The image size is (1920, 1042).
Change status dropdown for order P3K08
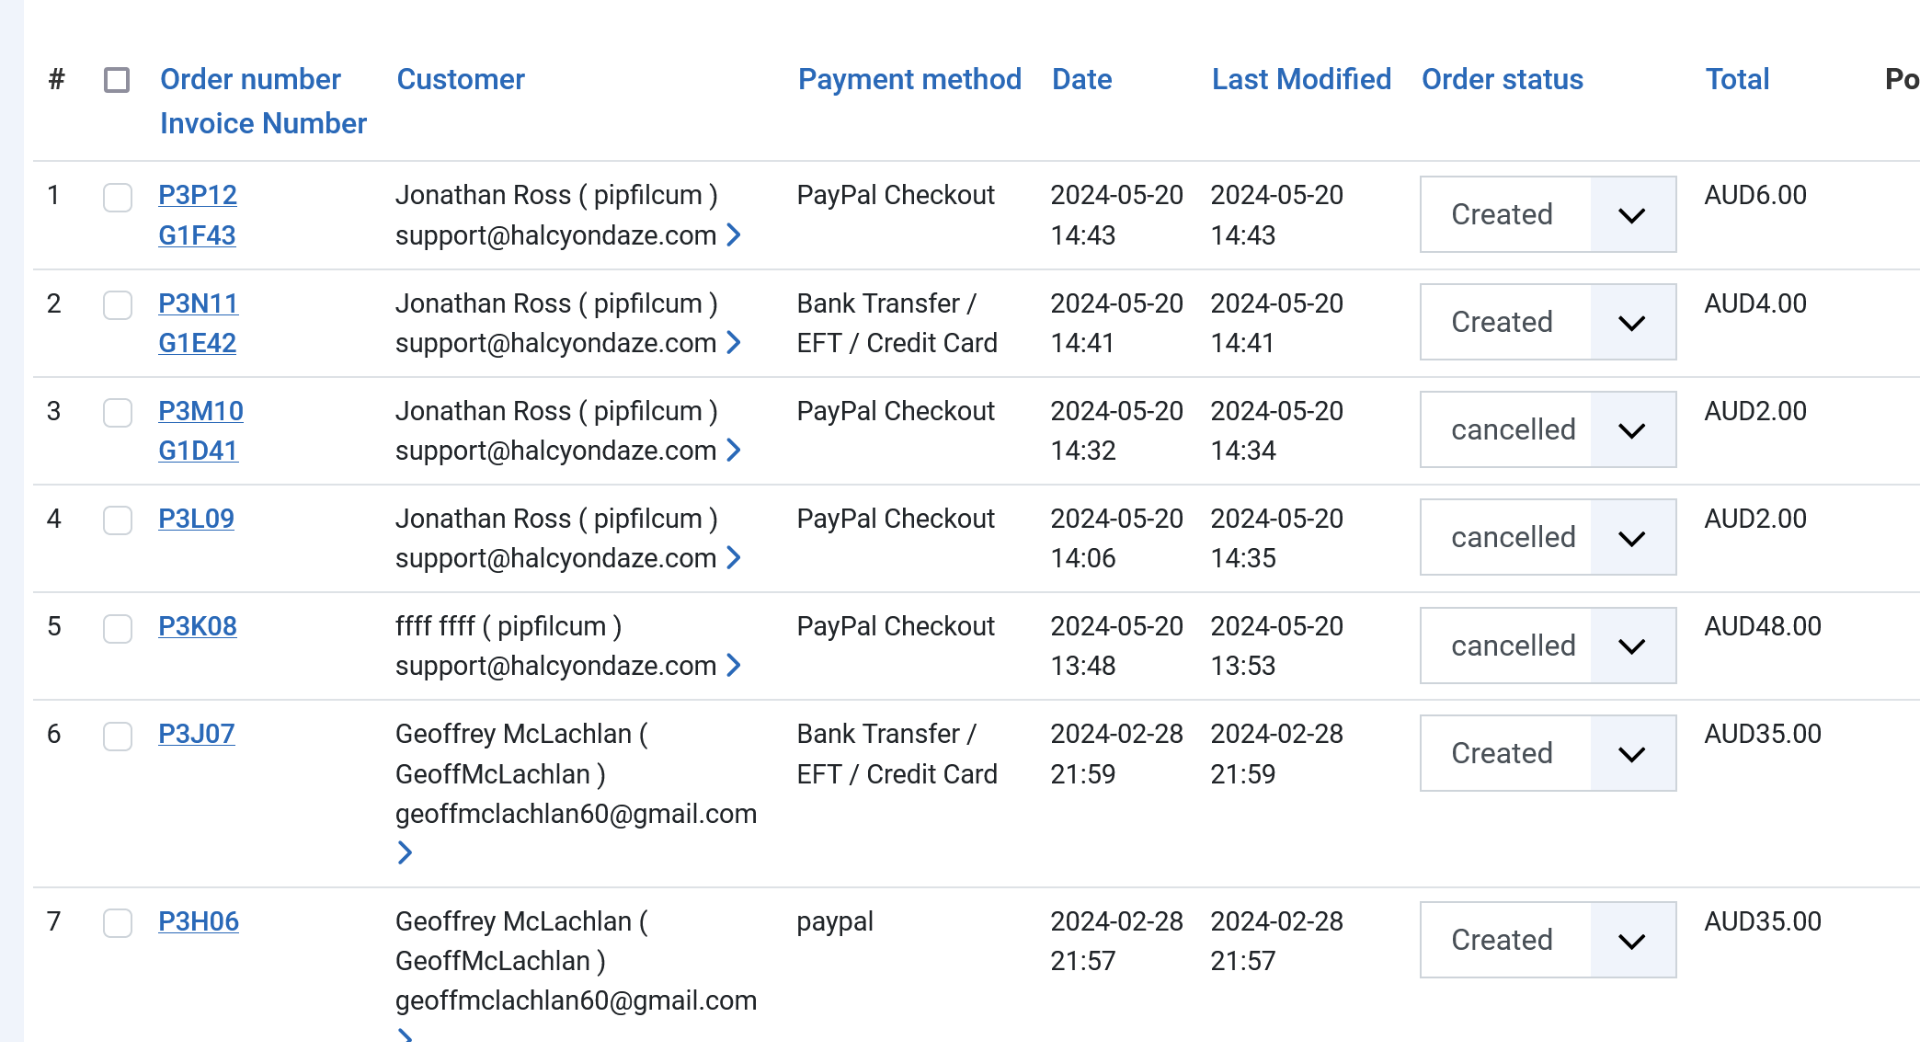[1547, 646]
